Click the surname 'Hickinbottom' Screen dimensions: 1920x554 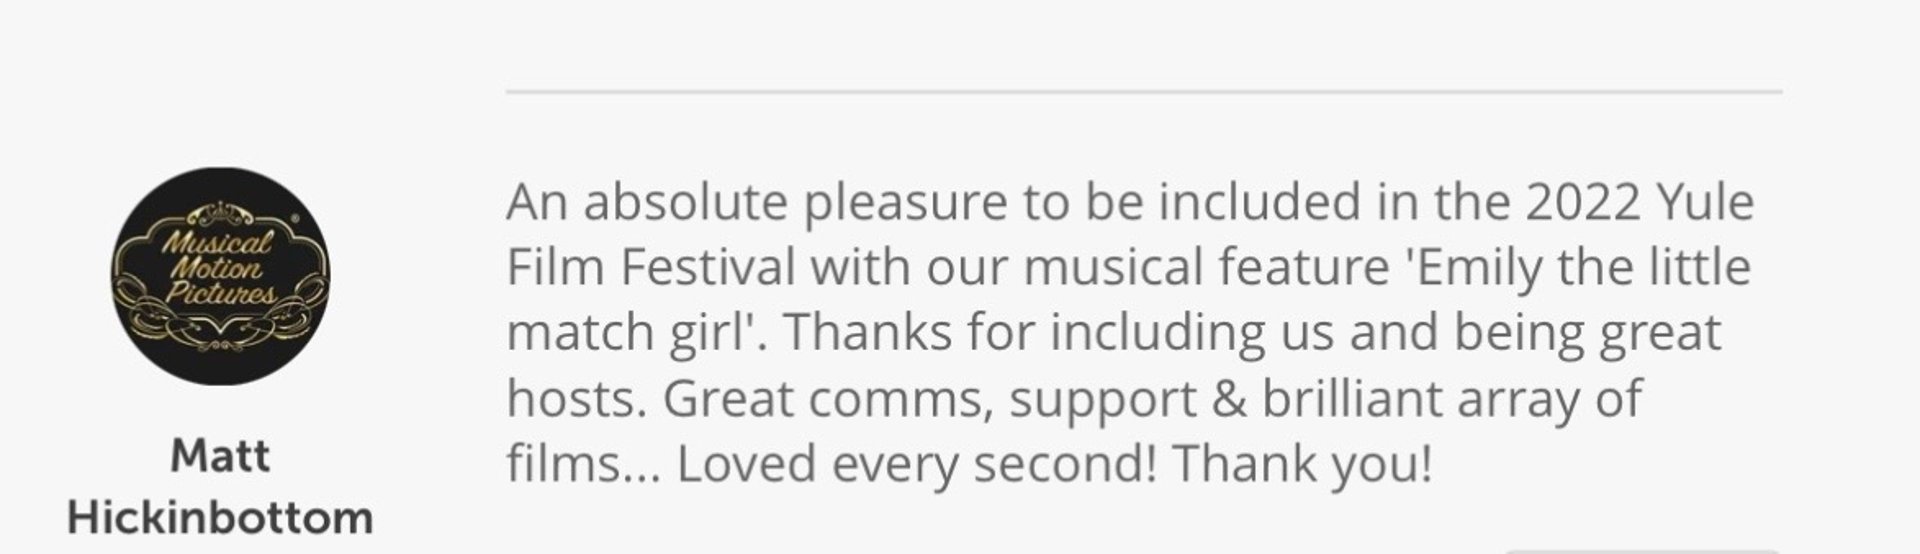(220, 518)
